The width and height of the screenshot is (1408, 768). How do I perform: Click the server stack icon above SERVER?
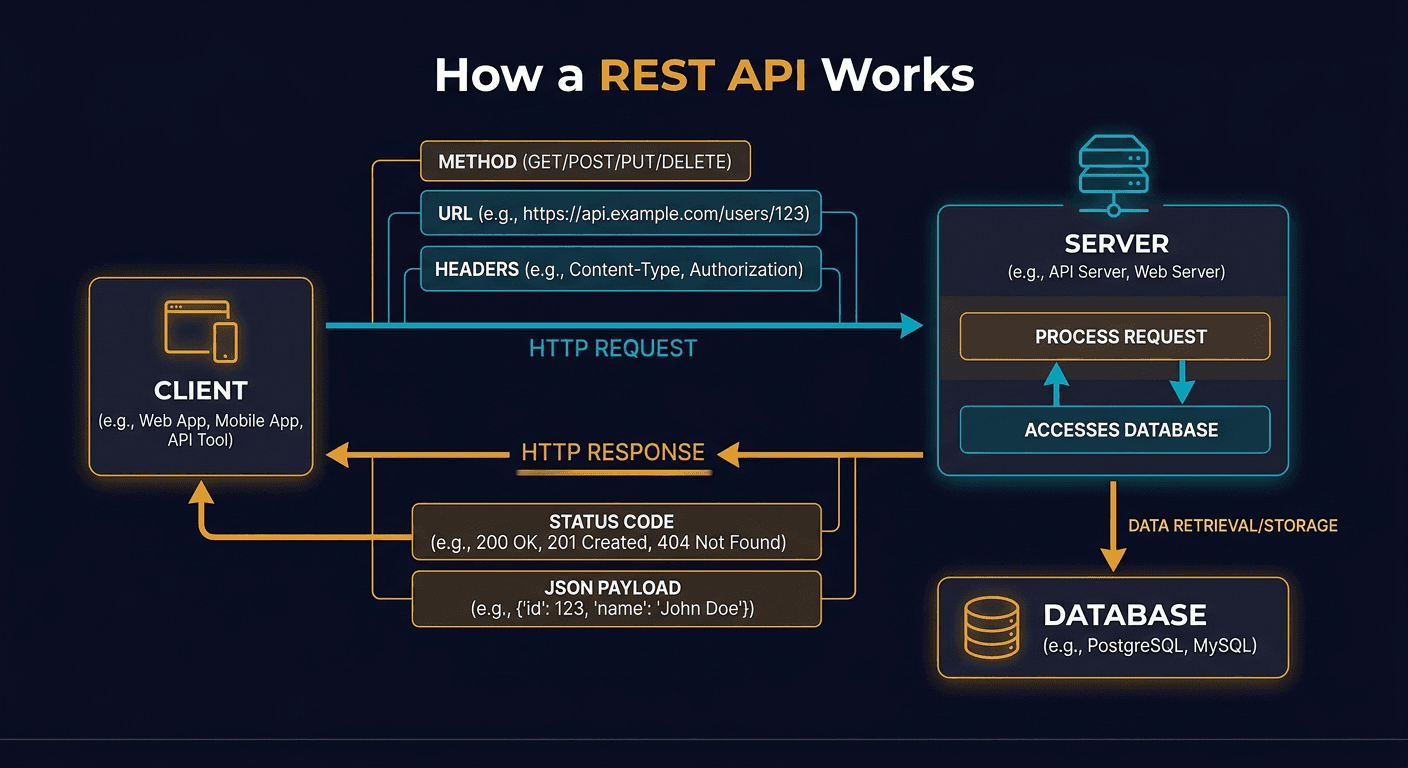1113,165
